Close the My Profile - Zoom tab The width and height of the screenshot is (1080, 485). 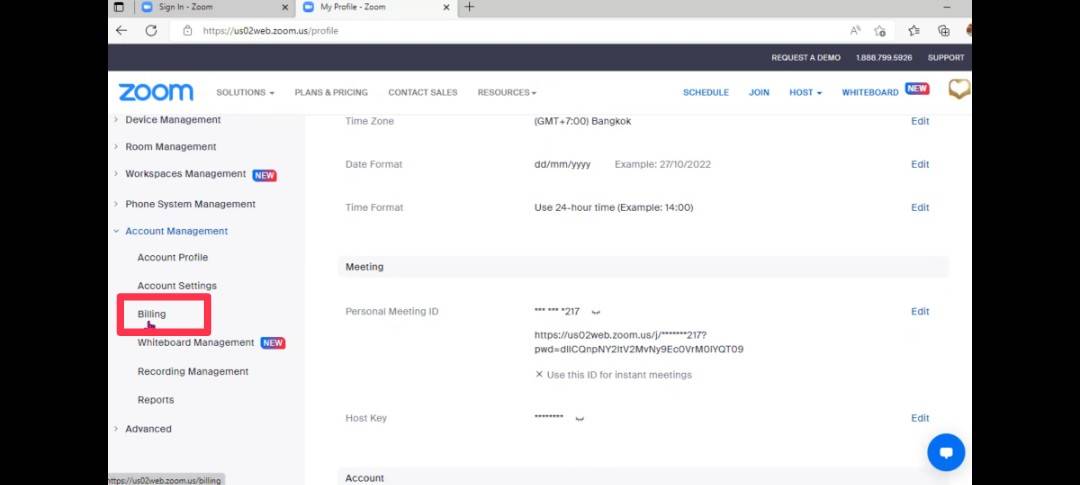tap(446, 7)
